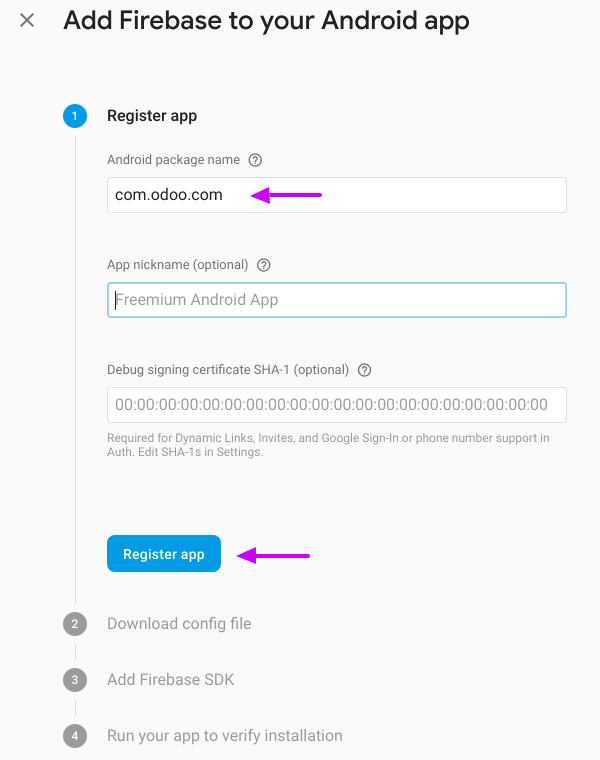Viewport: 600px width, 760px height.
Task: Select the step 2 number circle
Action: [74, 624]
